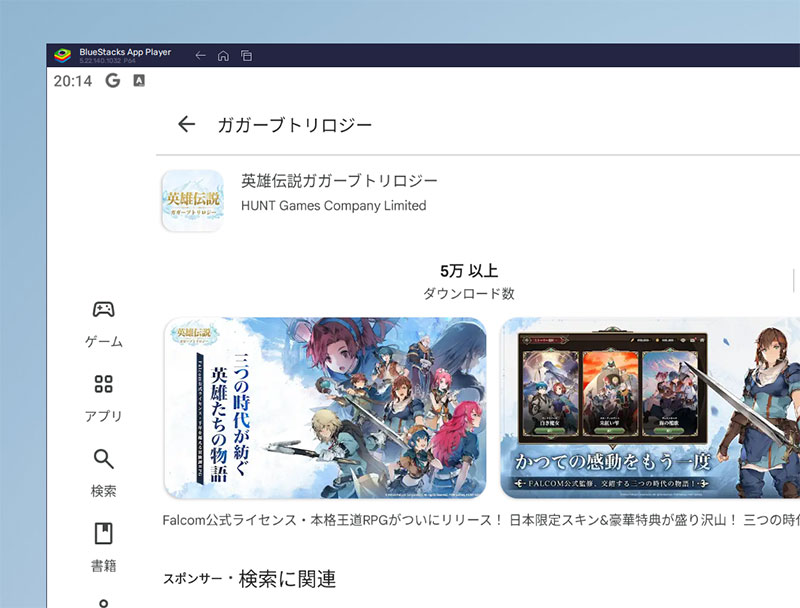Open the 英雄伝説ガガーブトリロジー app title
The image size is (800, 608).
[x=339, y=181]
